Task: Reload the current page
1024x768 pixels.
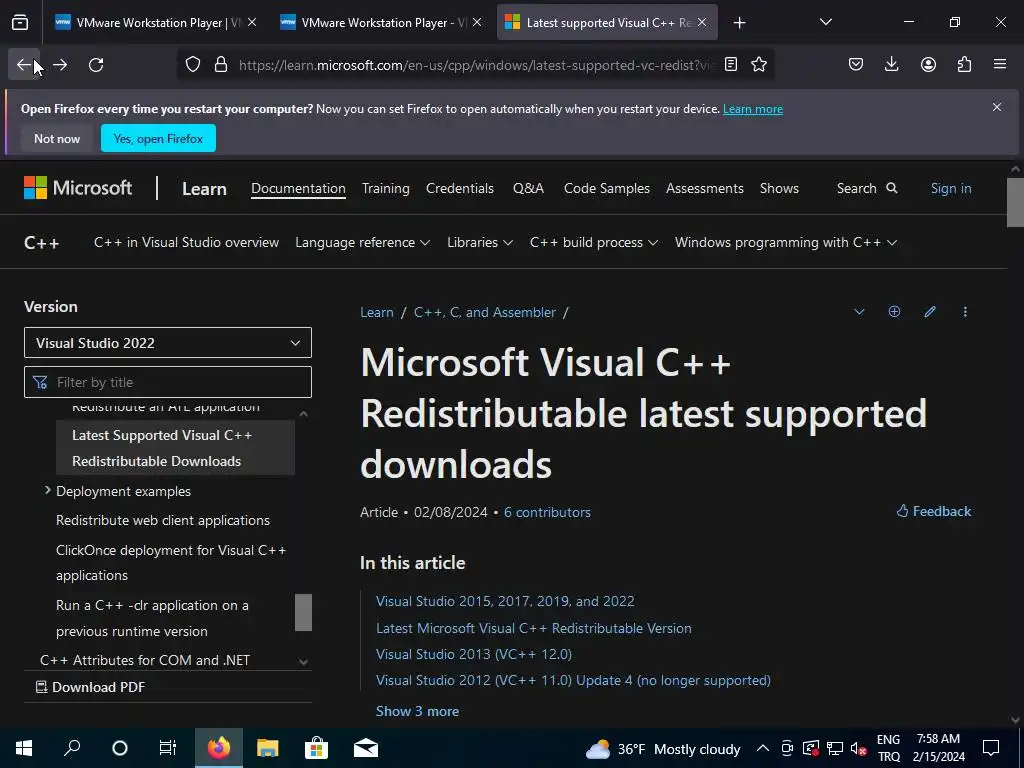Action: (96, 65)
